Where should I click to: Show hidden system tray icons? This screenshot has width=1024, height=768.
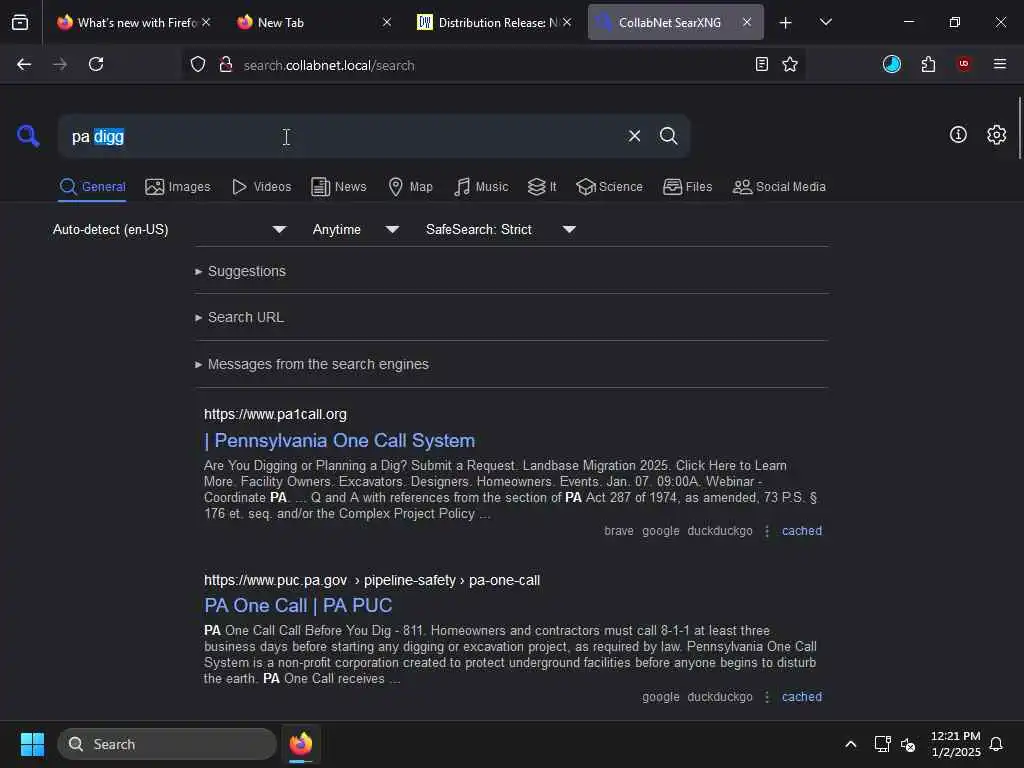[x=850, y=744]
